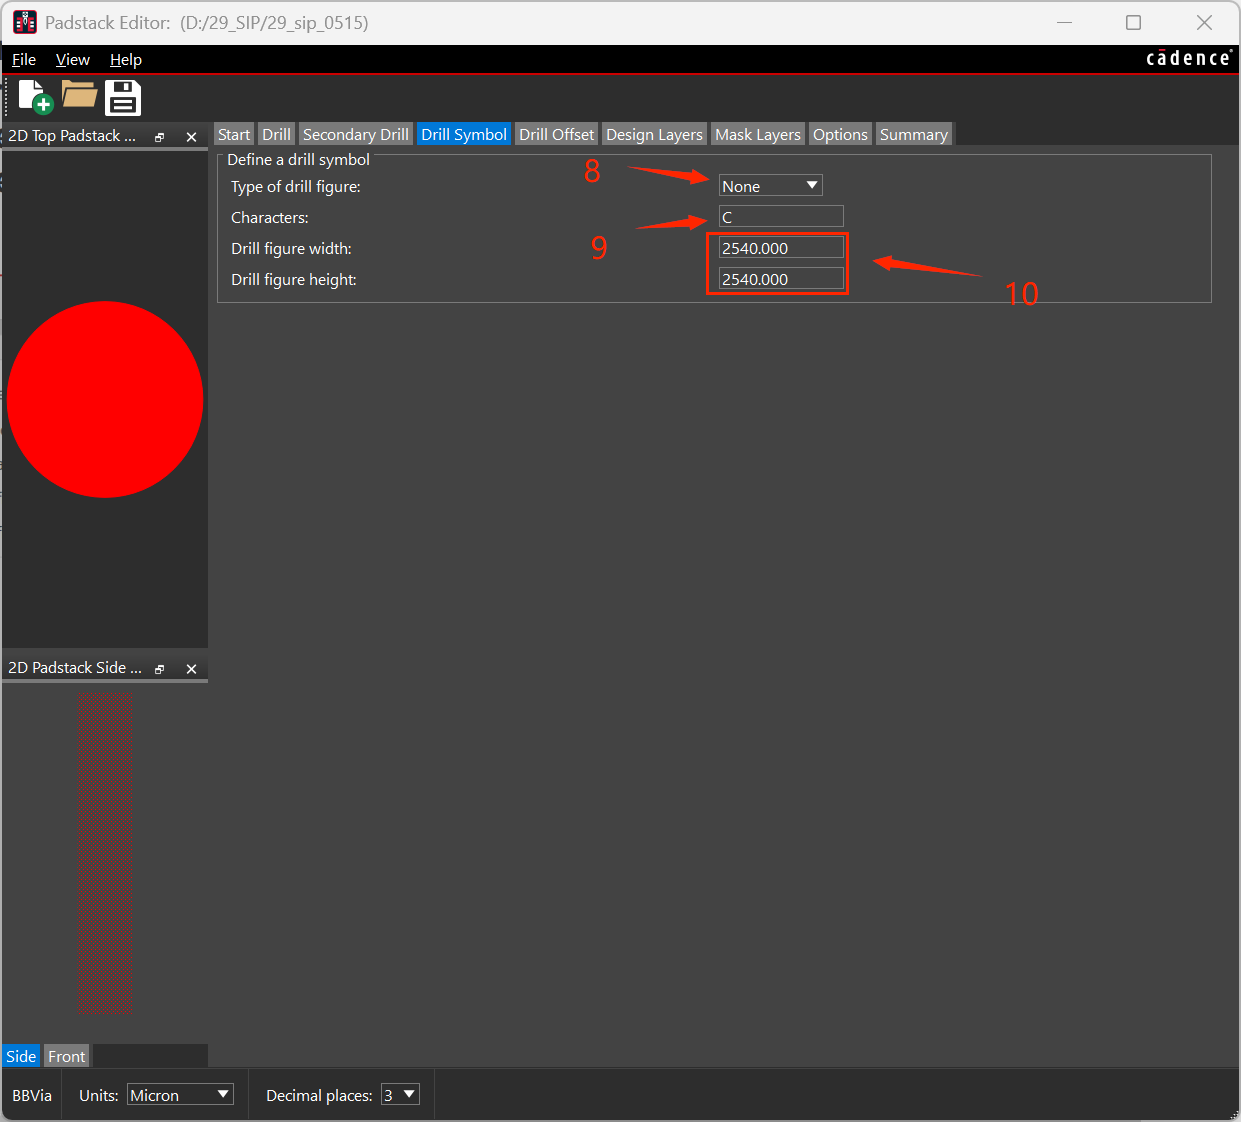
Task: Click the Padstack Editor app icon in the title bar
Action: point(25,22)
